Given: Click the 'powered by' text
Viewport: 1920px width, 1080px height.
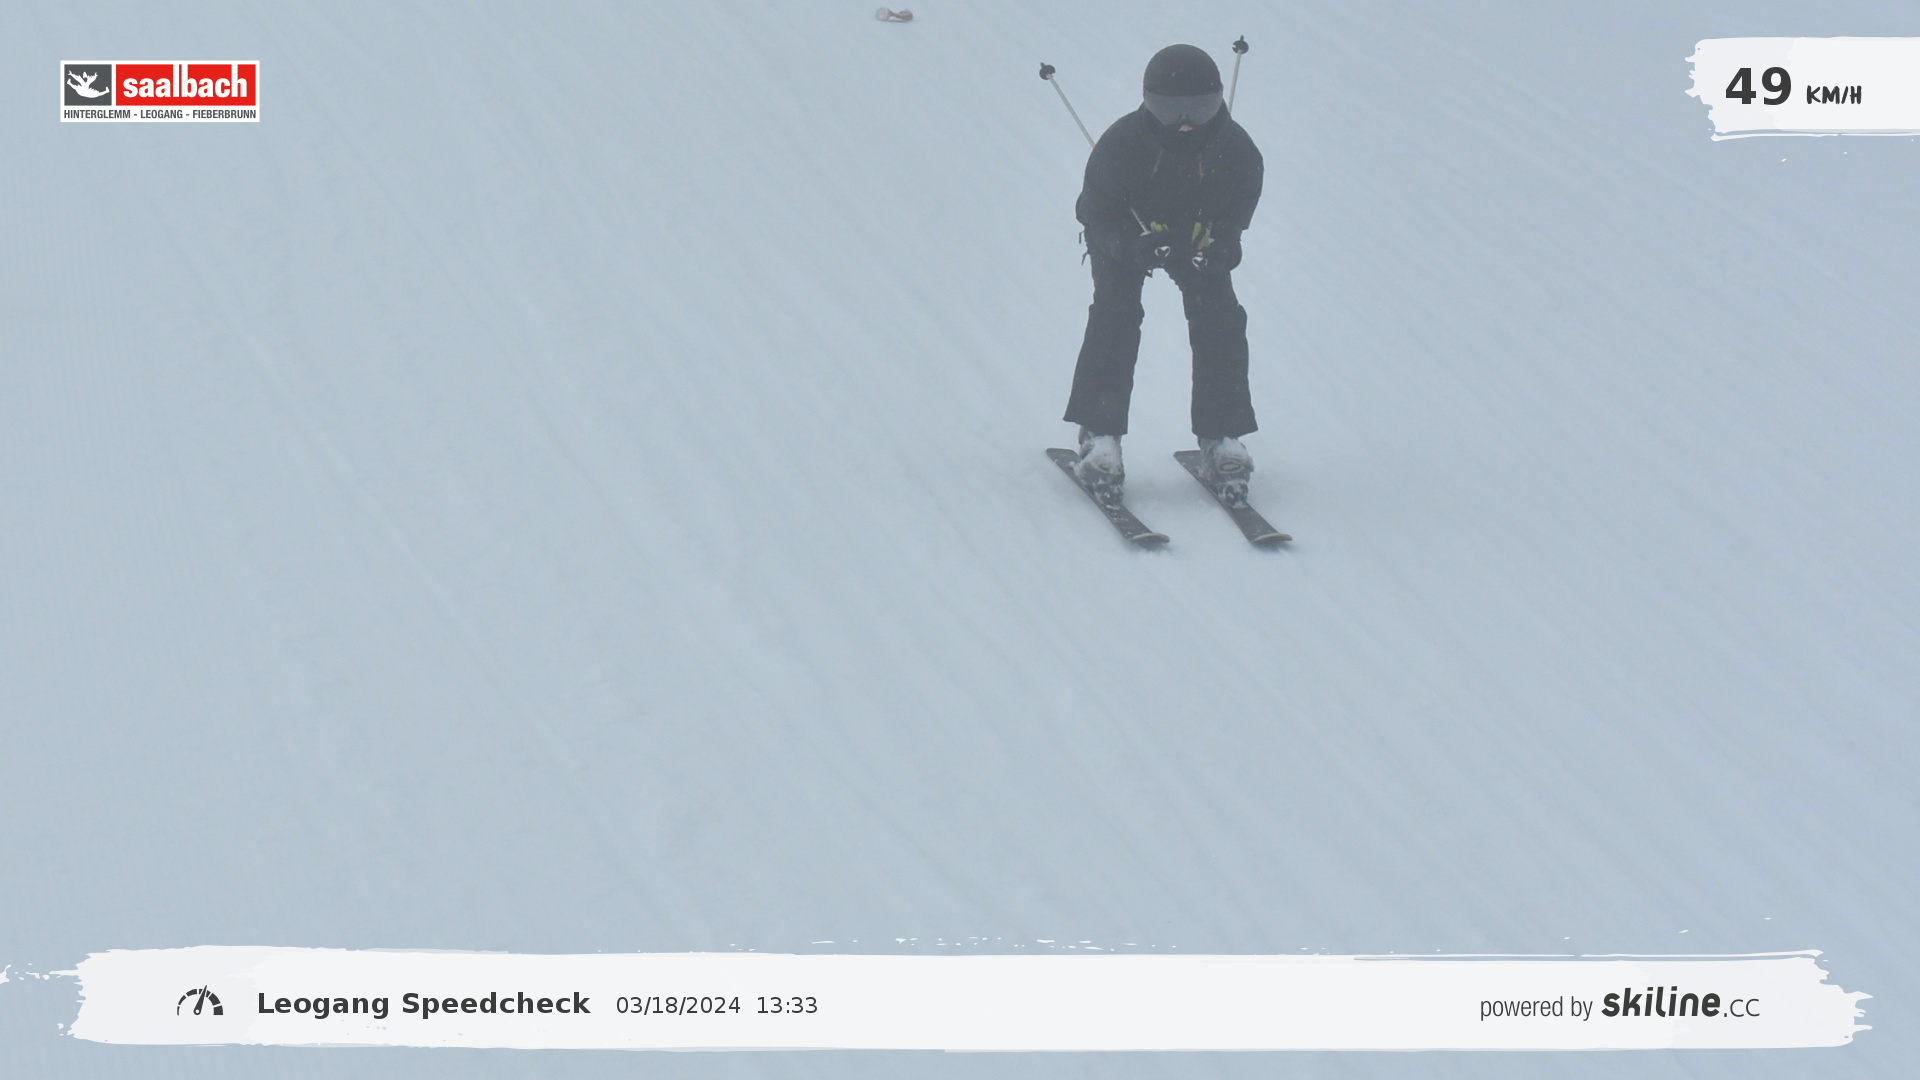Looking at the screenshot, I should pos(1535,1007).
